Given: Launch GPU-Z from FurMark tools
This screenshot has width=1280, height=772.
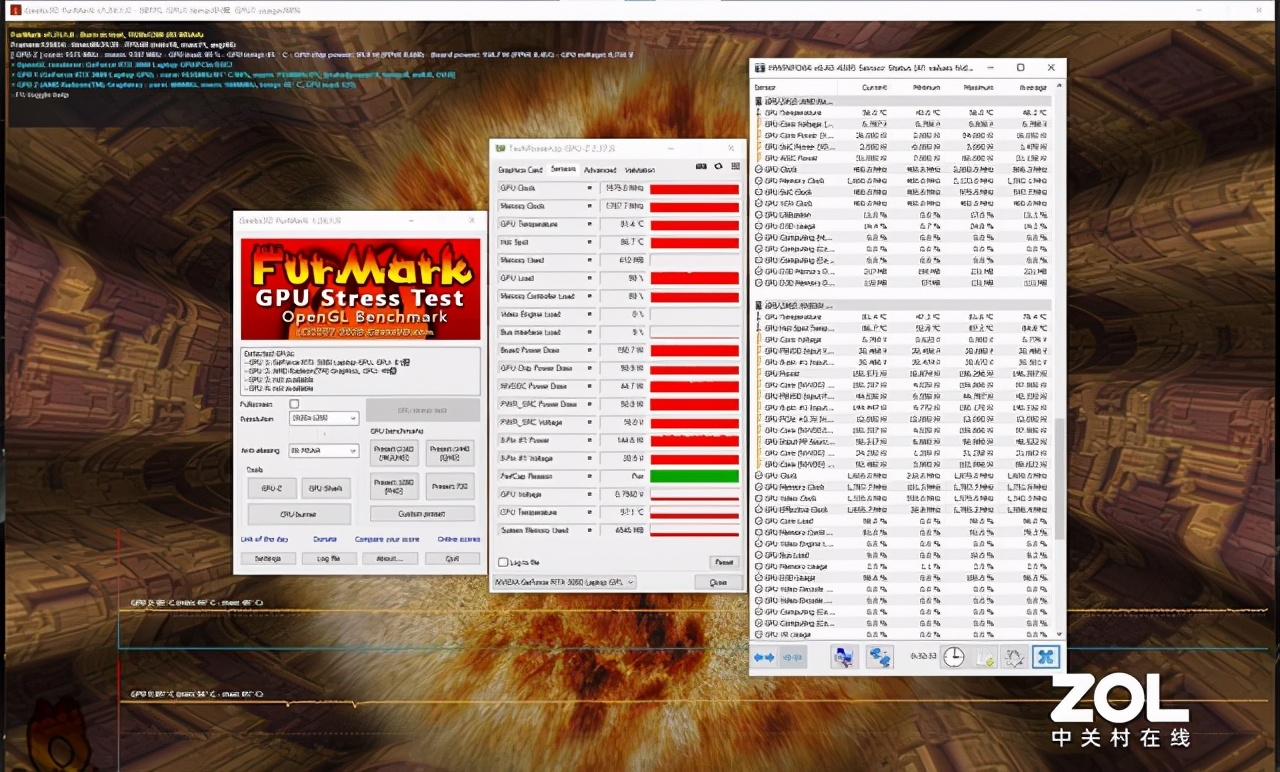Looking at the screenshot, I should [x=272, y=488].
